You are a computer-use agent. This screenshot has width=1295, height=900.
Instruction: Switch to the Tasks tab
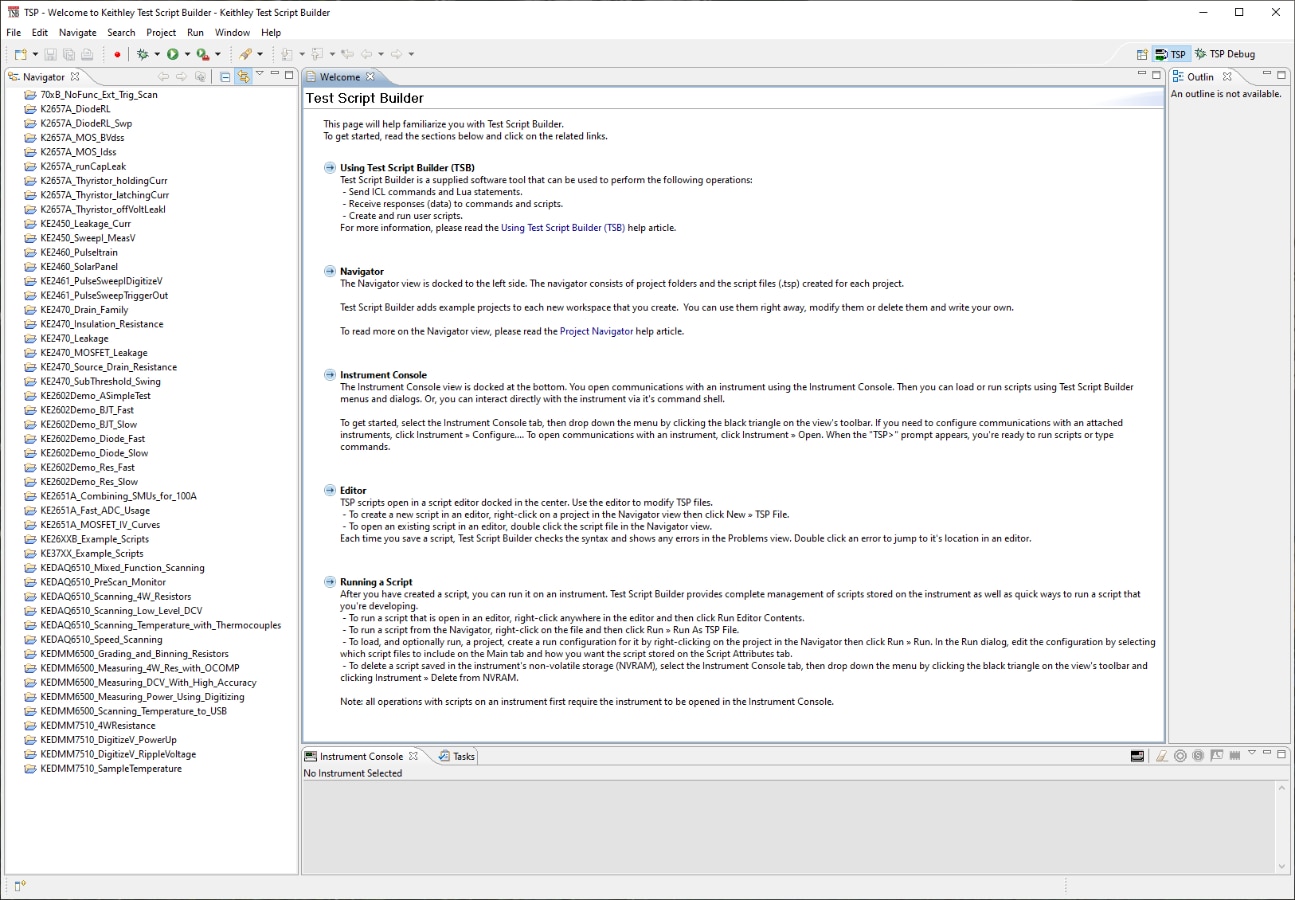(x=457, y=756)
